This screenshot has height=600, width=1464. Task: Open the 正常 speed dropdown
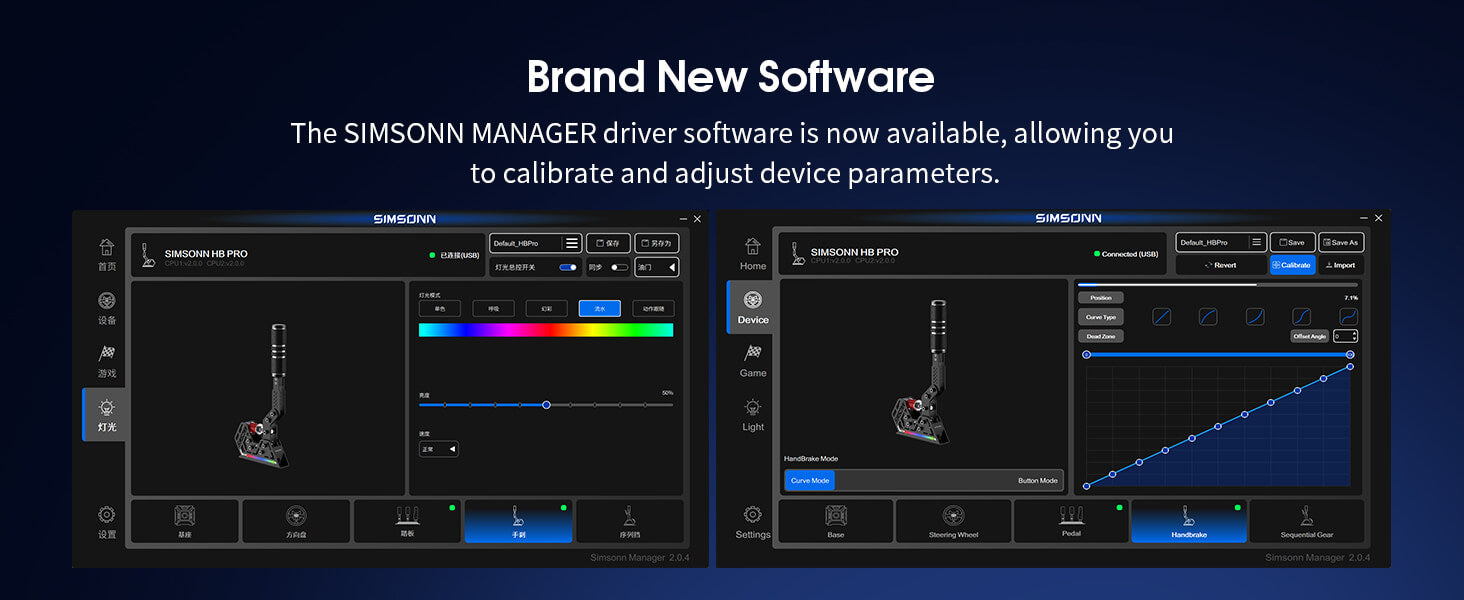point(439,450)
